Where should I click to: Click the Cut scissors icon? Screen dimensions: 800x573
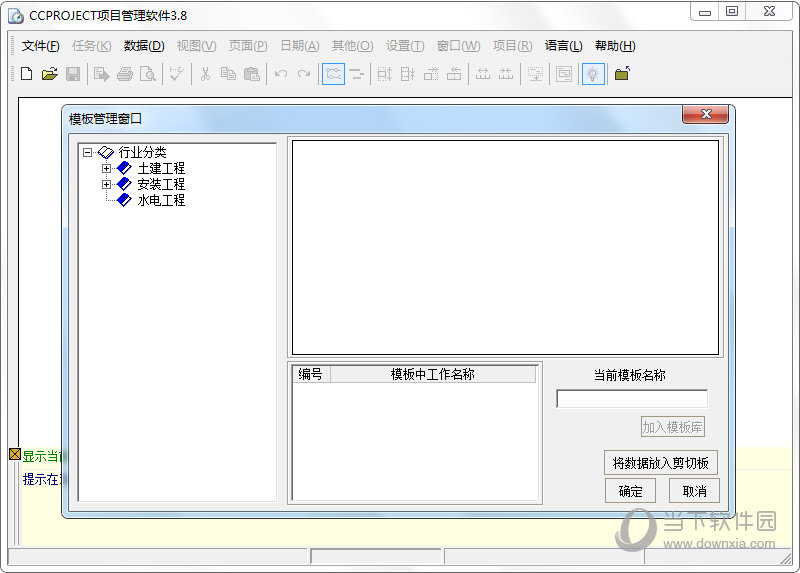tap(205, 74)
